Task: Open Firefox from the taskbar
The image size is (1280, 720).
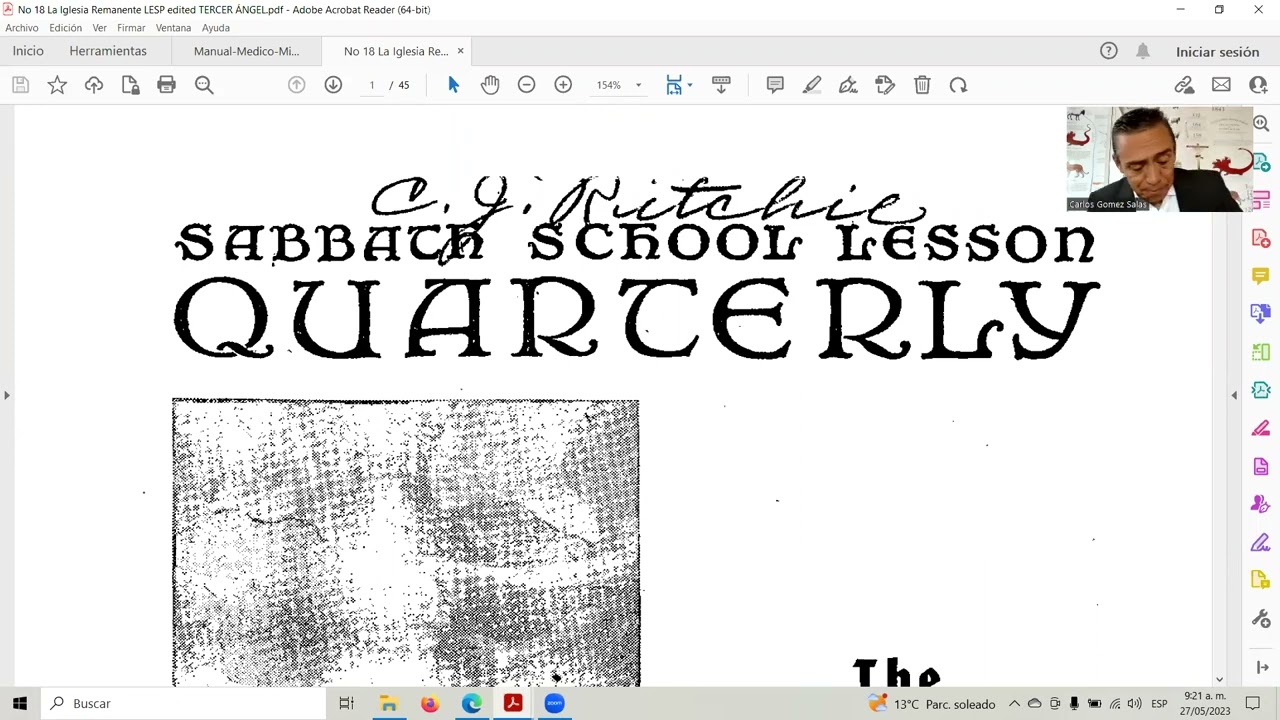Action: tap(430, 703)
